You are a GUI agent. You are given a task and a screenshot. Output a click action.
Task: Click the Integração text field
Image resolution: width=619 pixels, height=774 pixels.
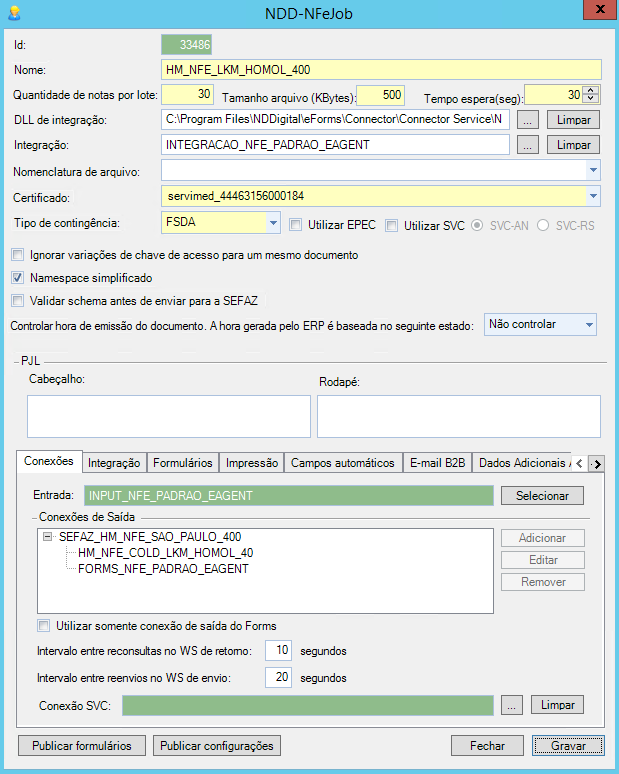335,145
